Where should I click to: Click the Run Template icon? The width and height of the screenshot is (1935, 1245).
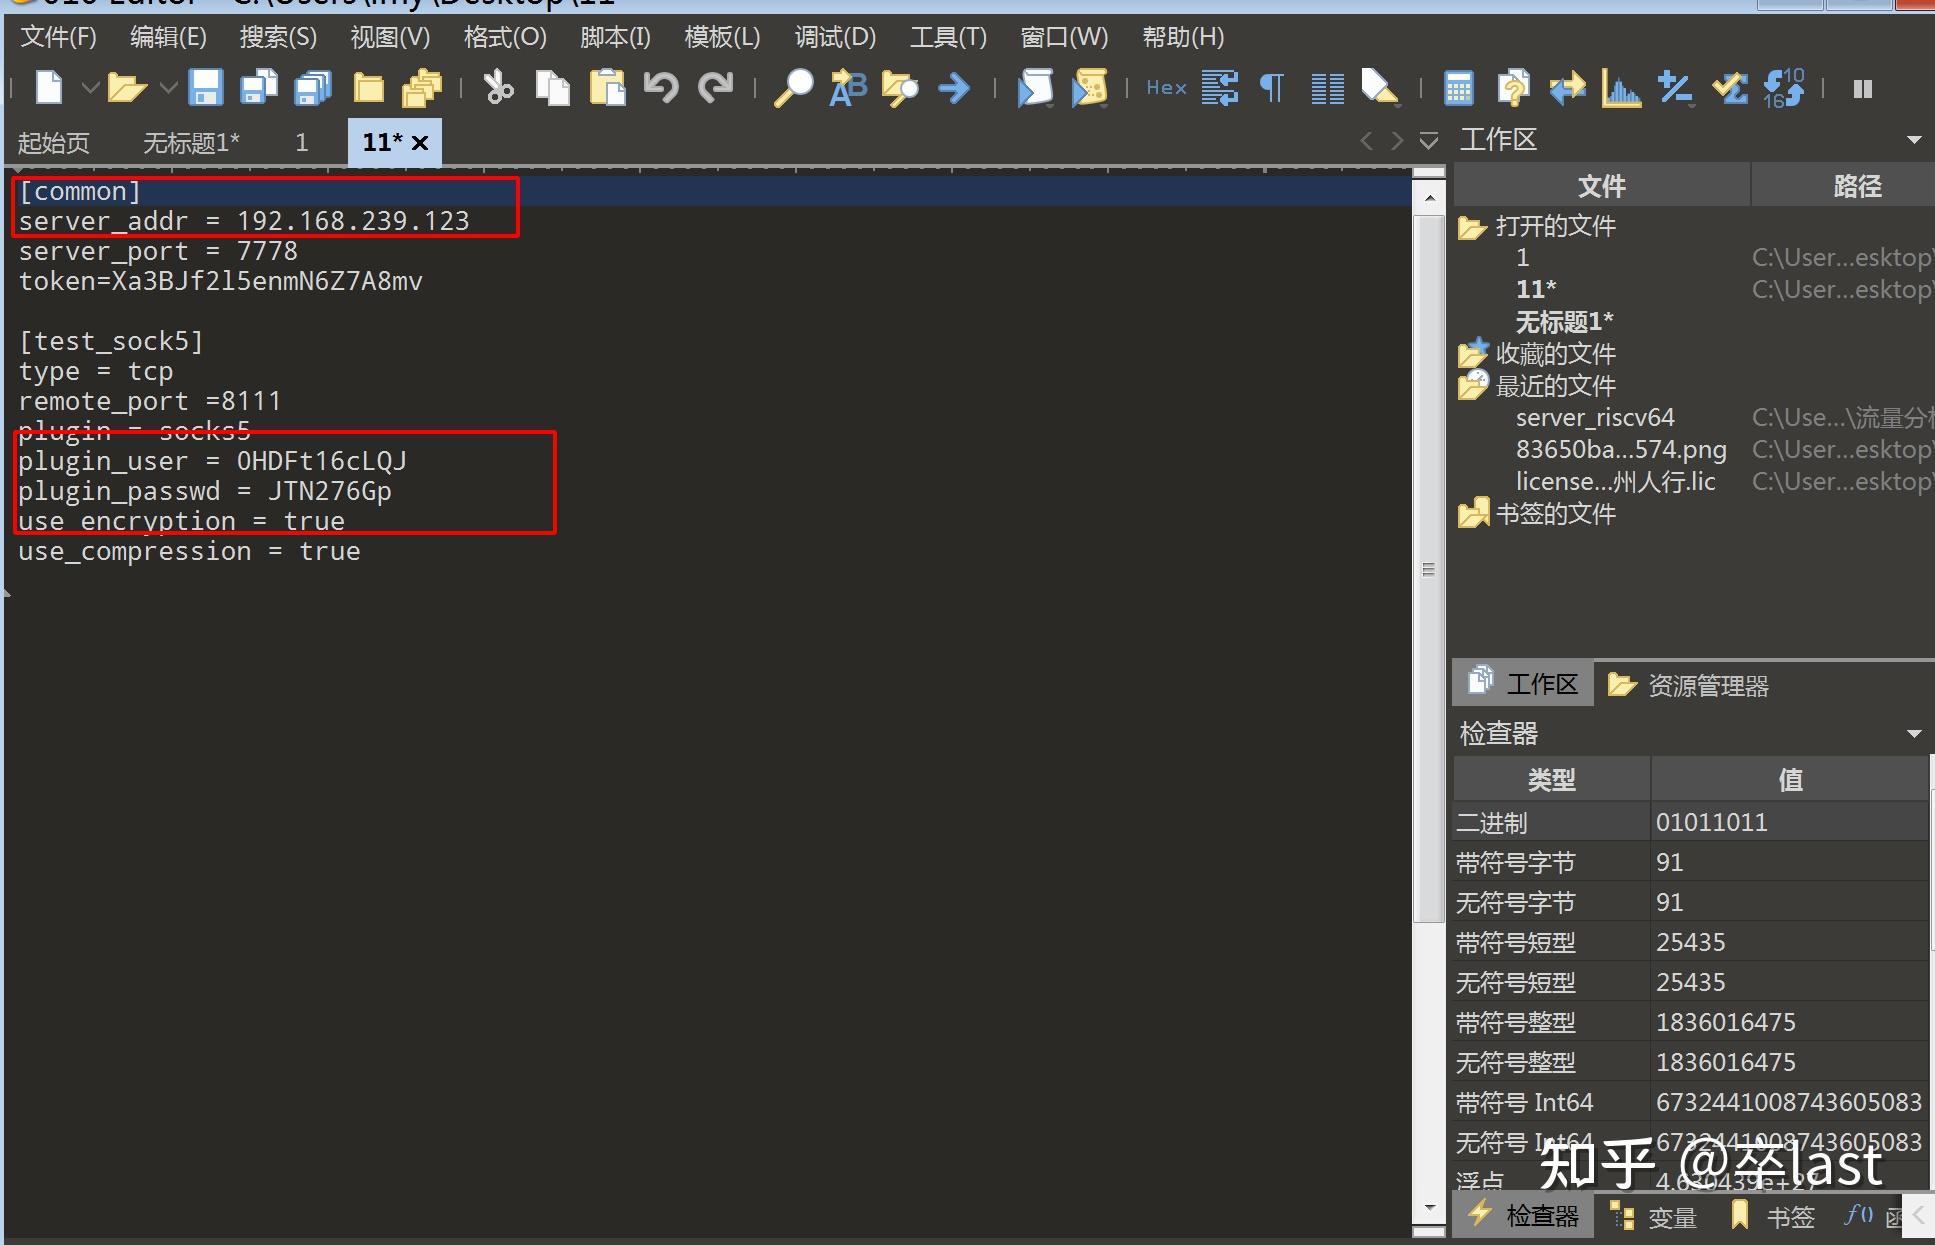(x=1090, y=89)
